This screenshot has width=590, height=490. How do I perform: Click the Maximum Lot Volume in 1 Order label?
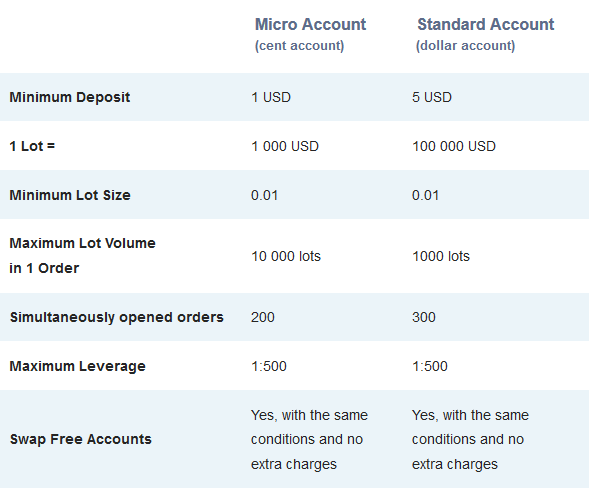point(82,256)
